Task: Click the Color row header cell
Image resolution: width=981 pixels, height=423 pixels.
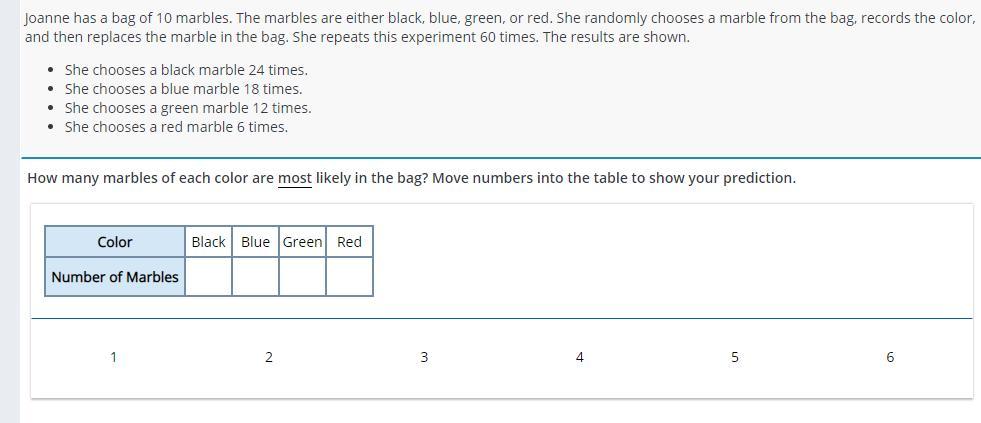Action: (x=115, y=242)
